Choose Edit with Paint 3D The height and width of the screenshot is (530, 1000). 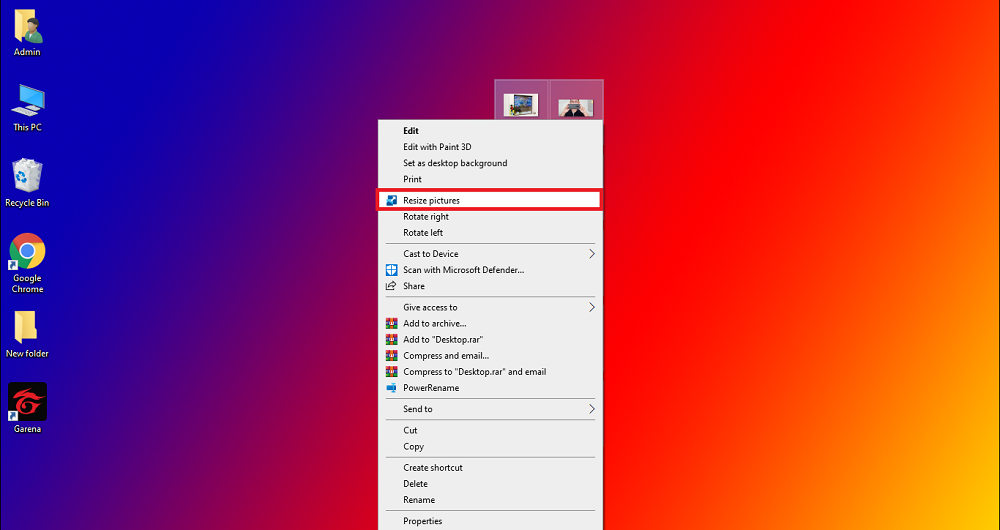tap(490, 147)
